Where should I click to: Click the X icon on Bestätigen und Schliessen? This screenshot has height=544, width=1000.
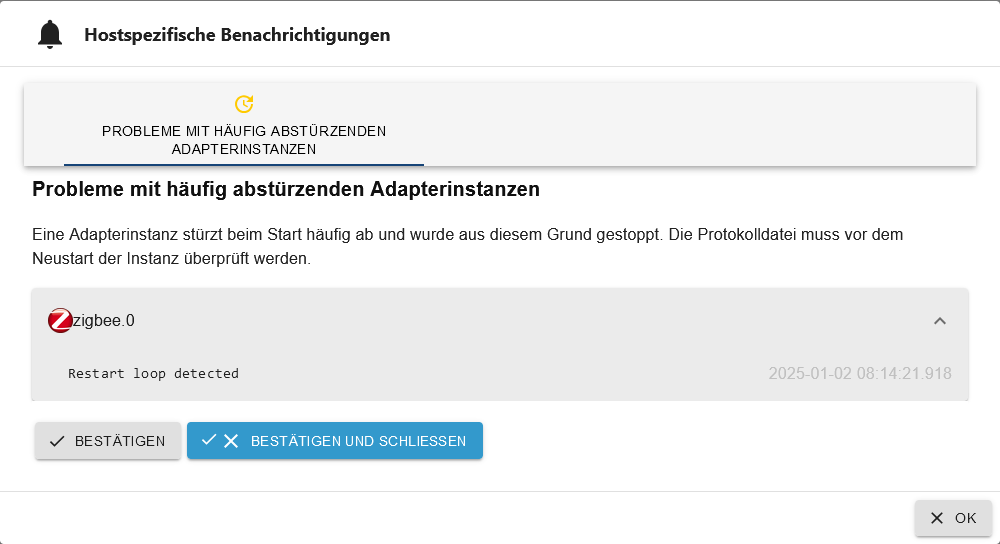coord(231,441)
